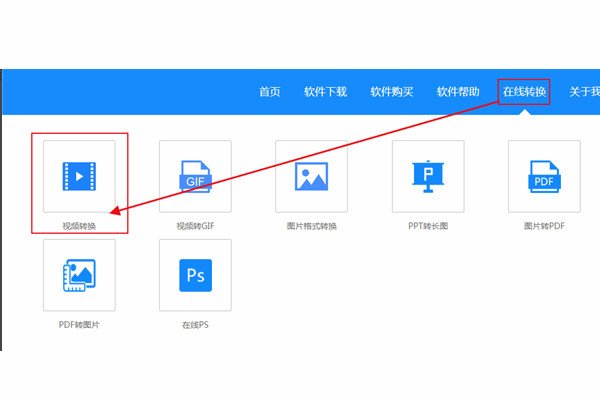The height and width of the screenshot is (400, 600).
Task: Open the 在线PS Photoshop icon
Action: [x=195, y=275]
